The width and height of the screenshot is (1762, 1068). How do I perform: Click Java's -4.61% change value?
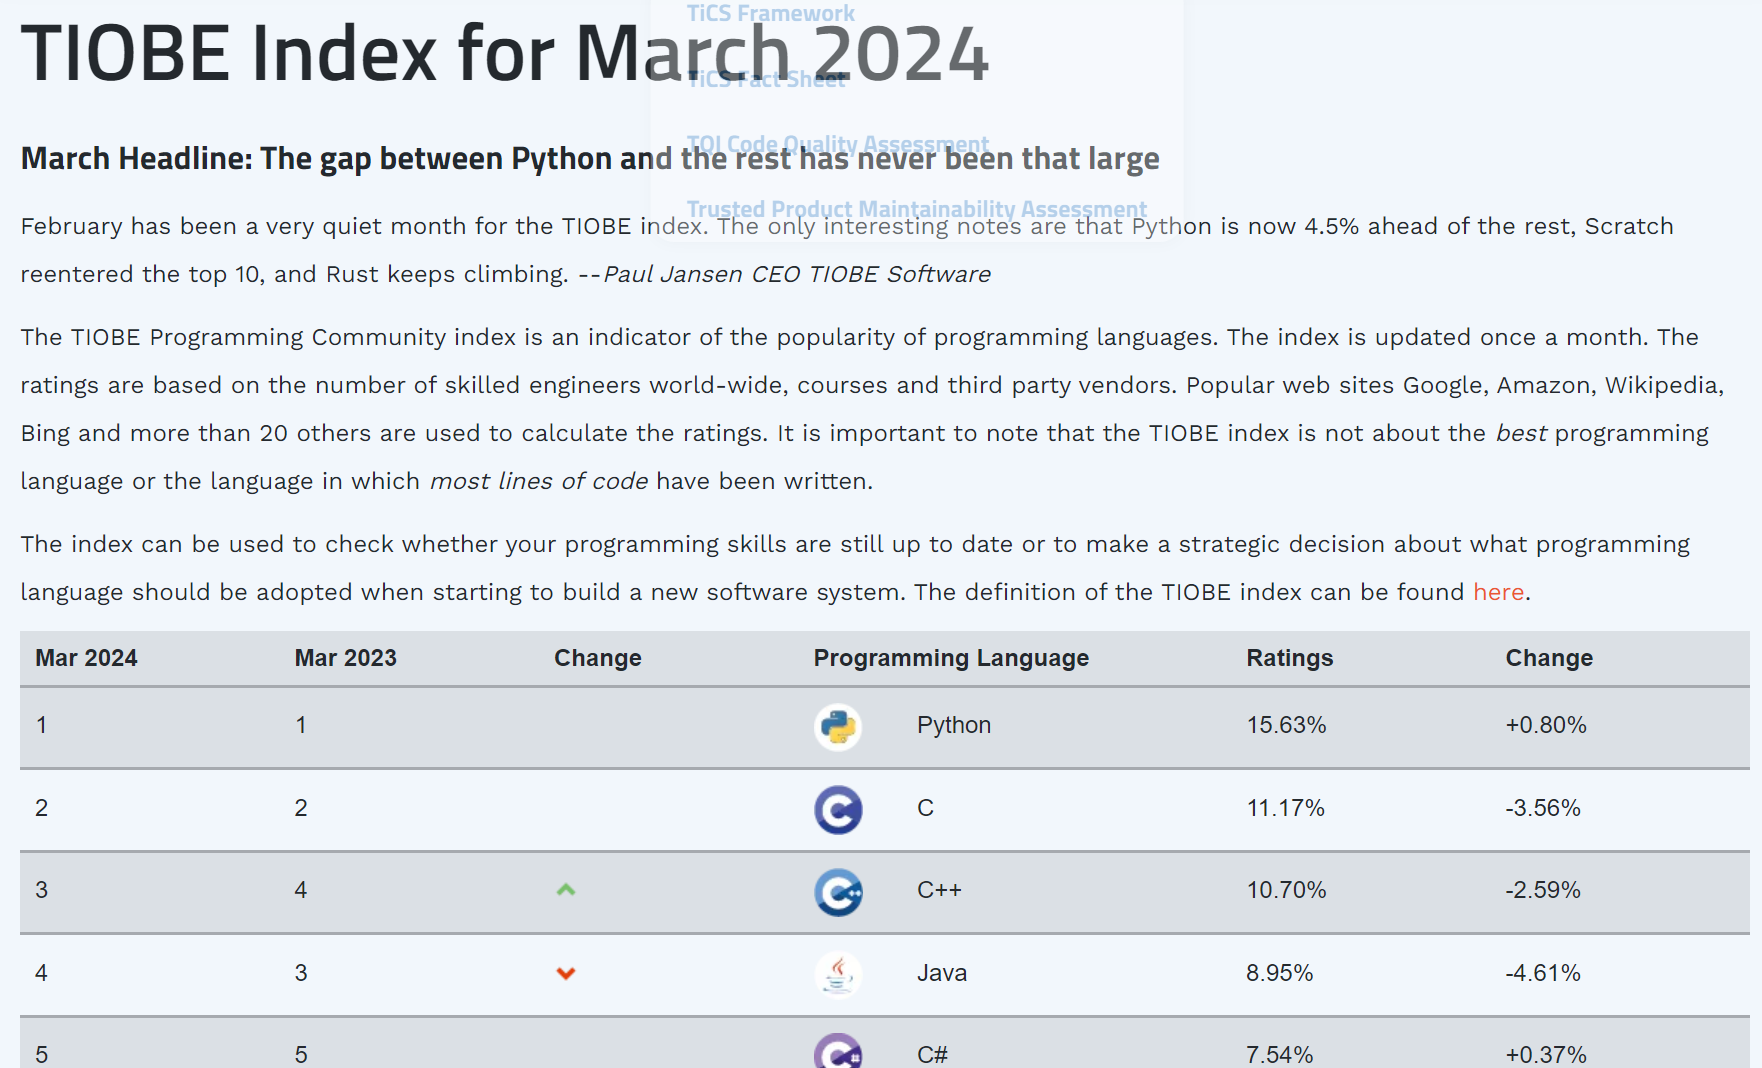pos(1543,973)
